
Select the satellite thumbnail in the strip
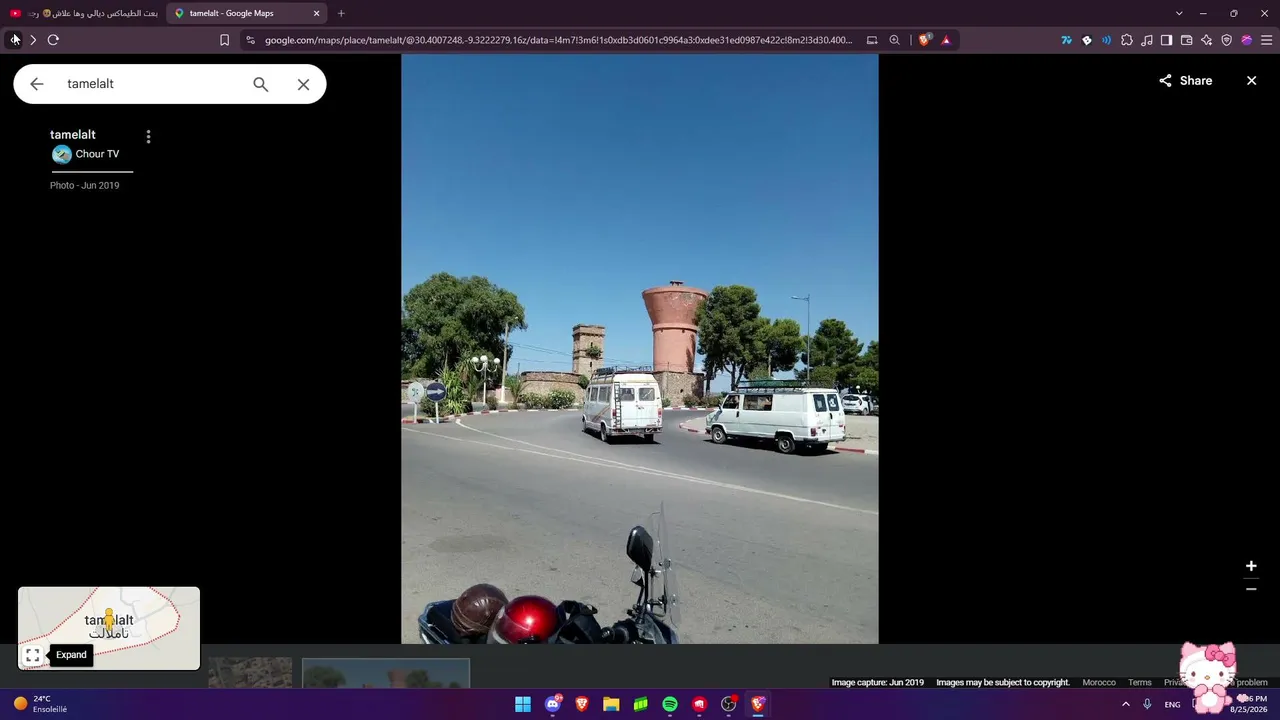tap(250, 673)
